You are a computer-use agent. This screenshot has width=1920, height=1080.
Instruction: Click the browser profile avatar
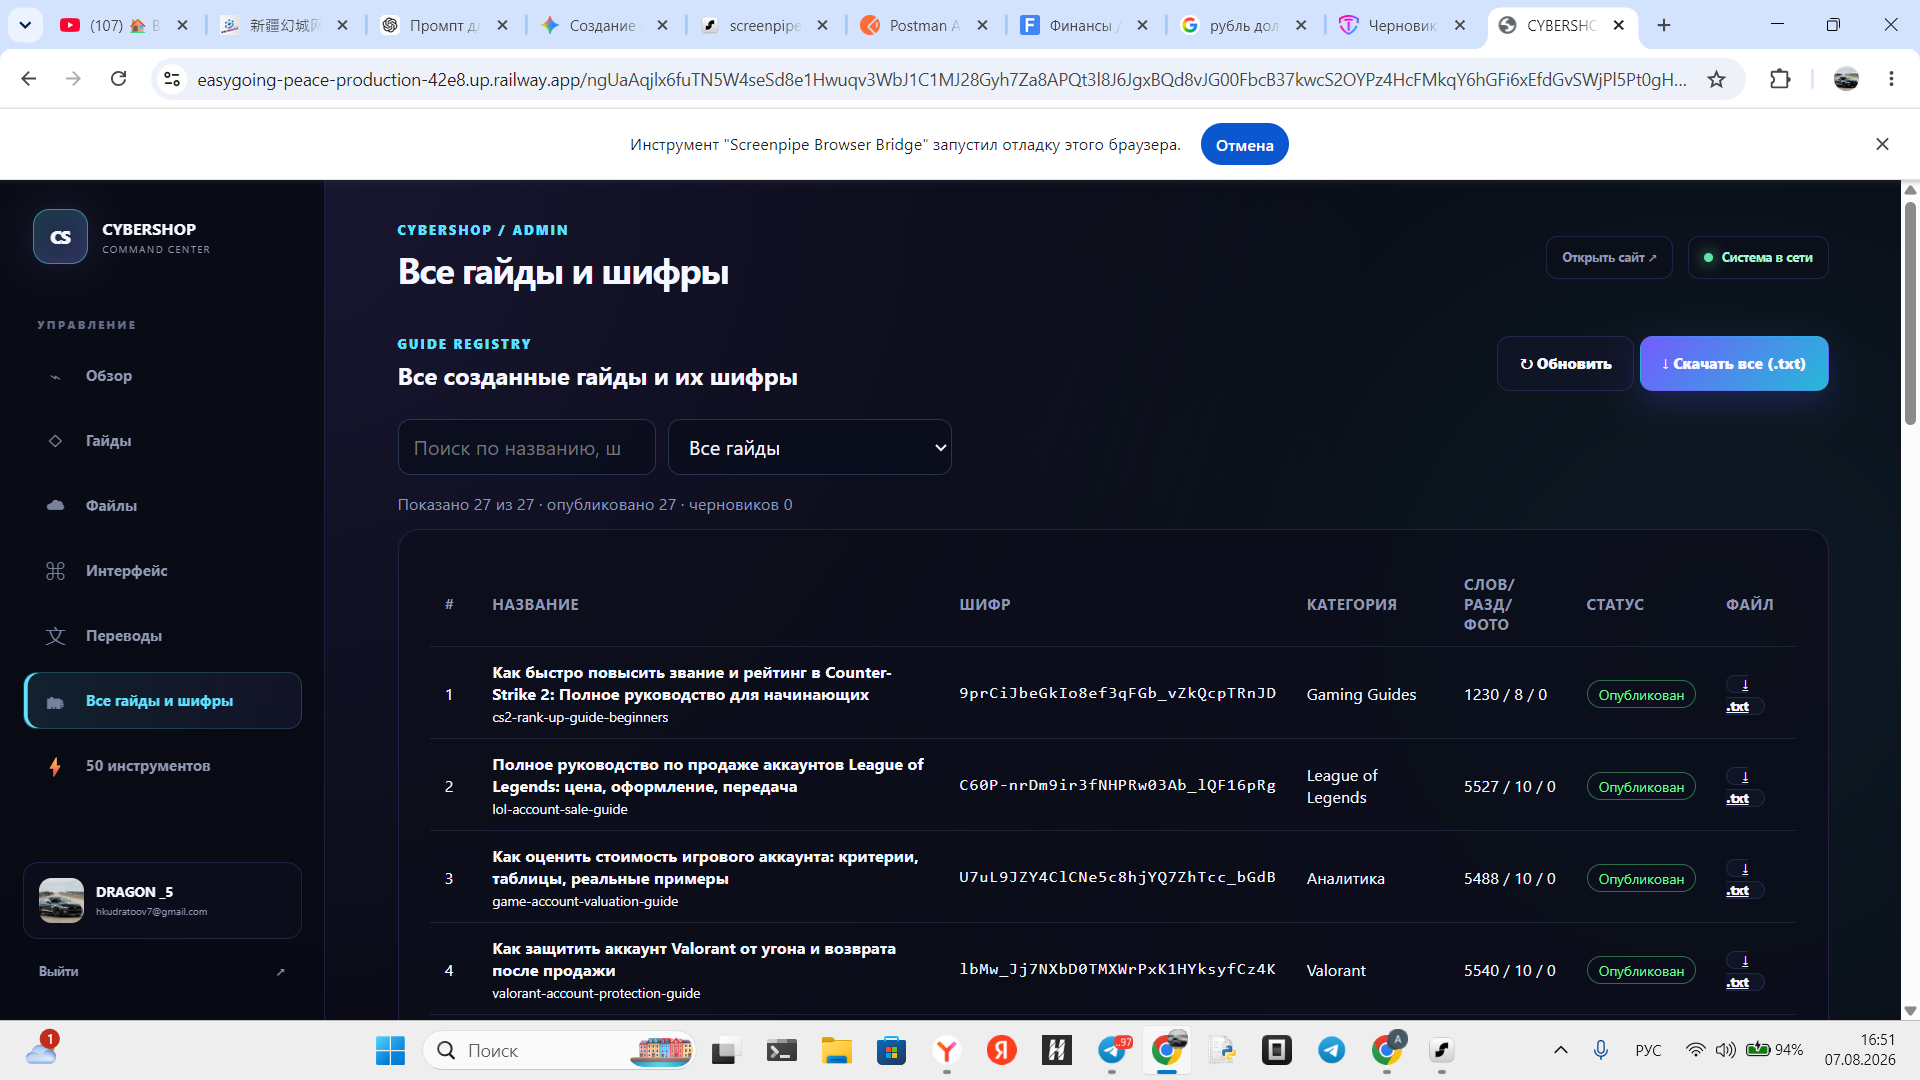tap(1846, 79)
